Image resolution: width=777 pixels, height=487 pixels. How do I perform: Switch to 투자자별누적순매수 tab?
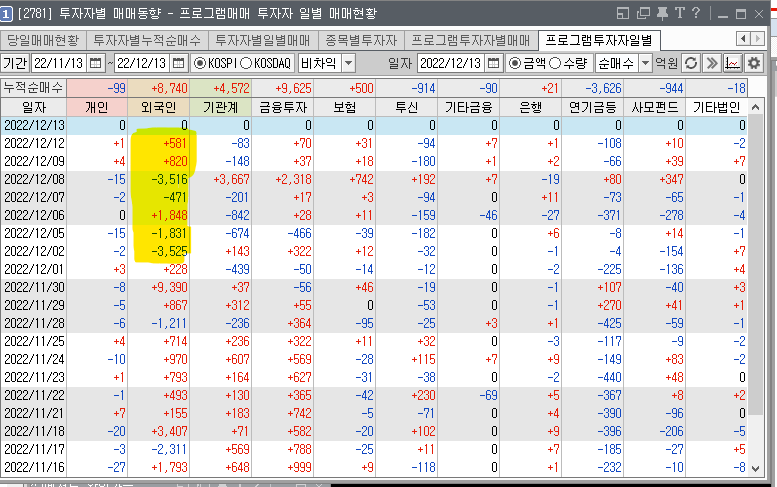click(146, 40)
